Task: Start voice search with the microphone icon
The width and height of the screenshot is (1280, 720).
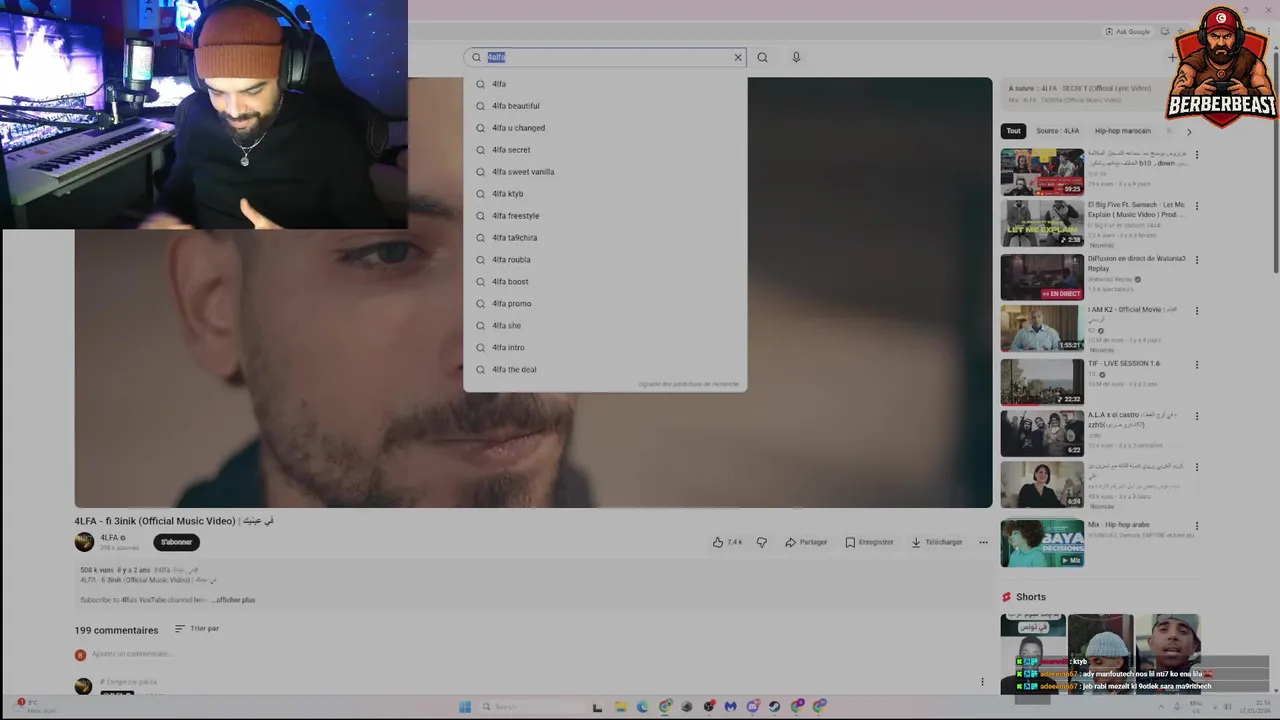Action: pyautogui.click(x=796, y=57)
